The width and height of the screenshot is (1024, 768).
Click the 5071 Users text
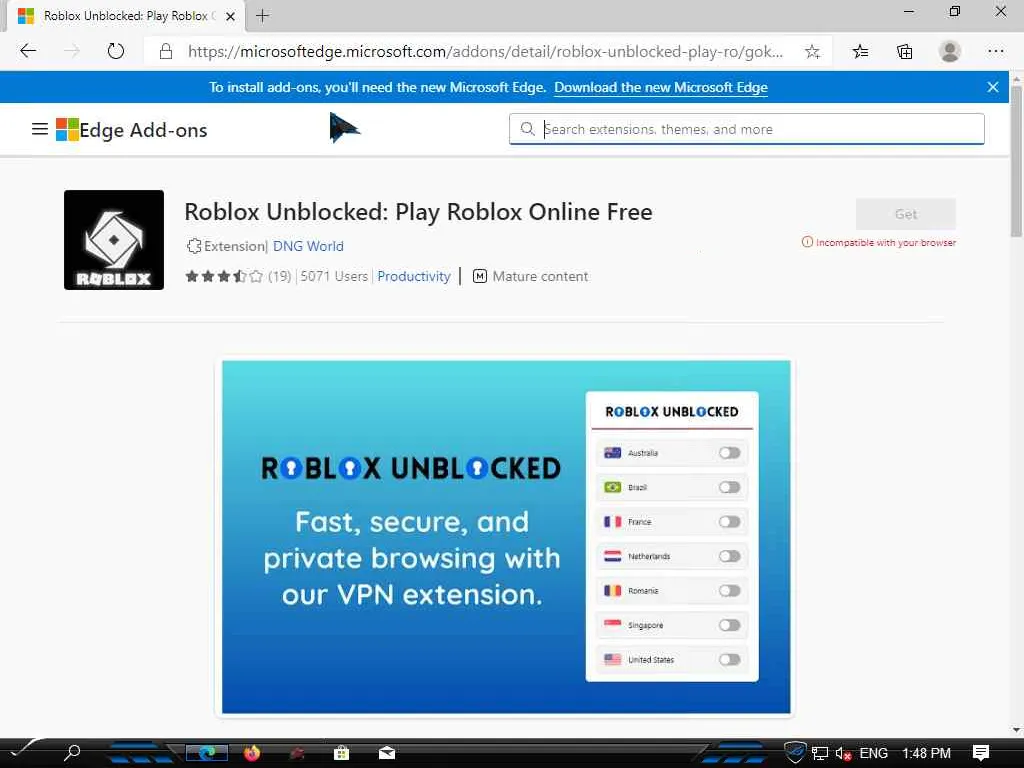[334, 276]
